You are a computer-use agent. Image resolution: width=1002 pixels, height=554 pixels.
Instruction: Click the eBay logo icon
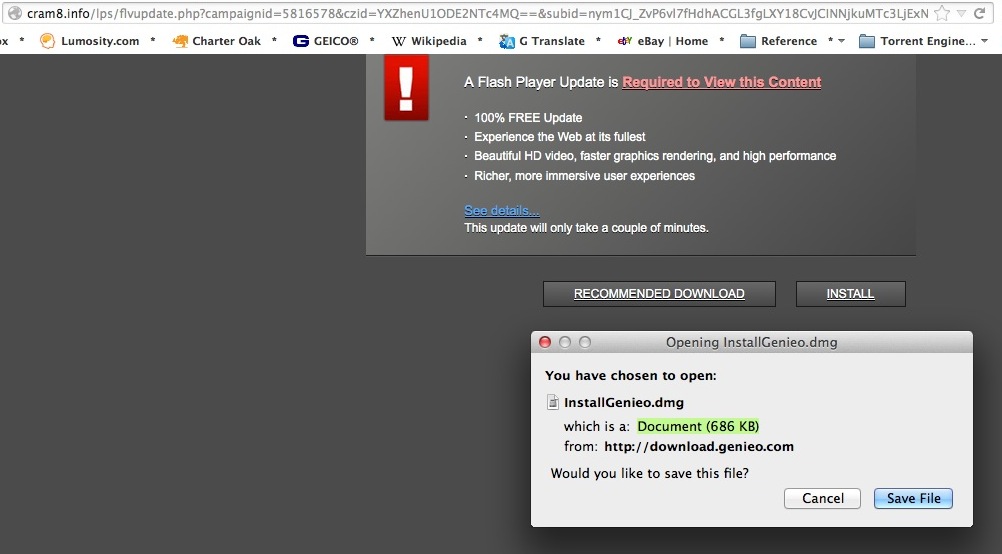point(624,41)
